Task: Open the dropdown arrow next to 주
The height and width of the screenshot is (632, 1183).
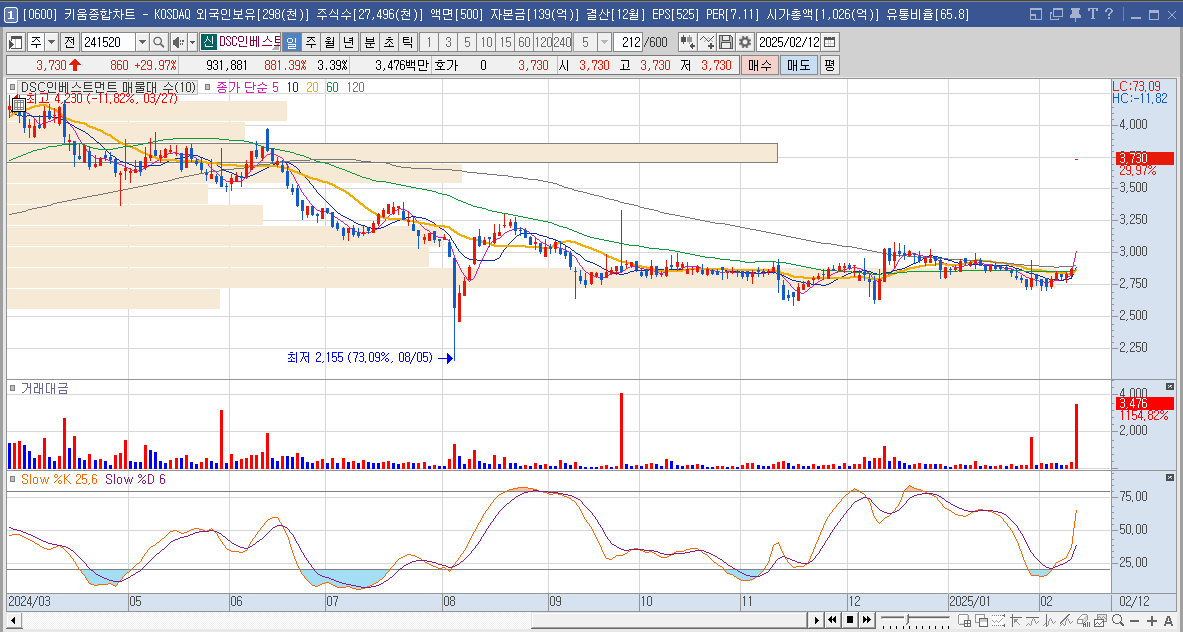Action: (51, 42)
